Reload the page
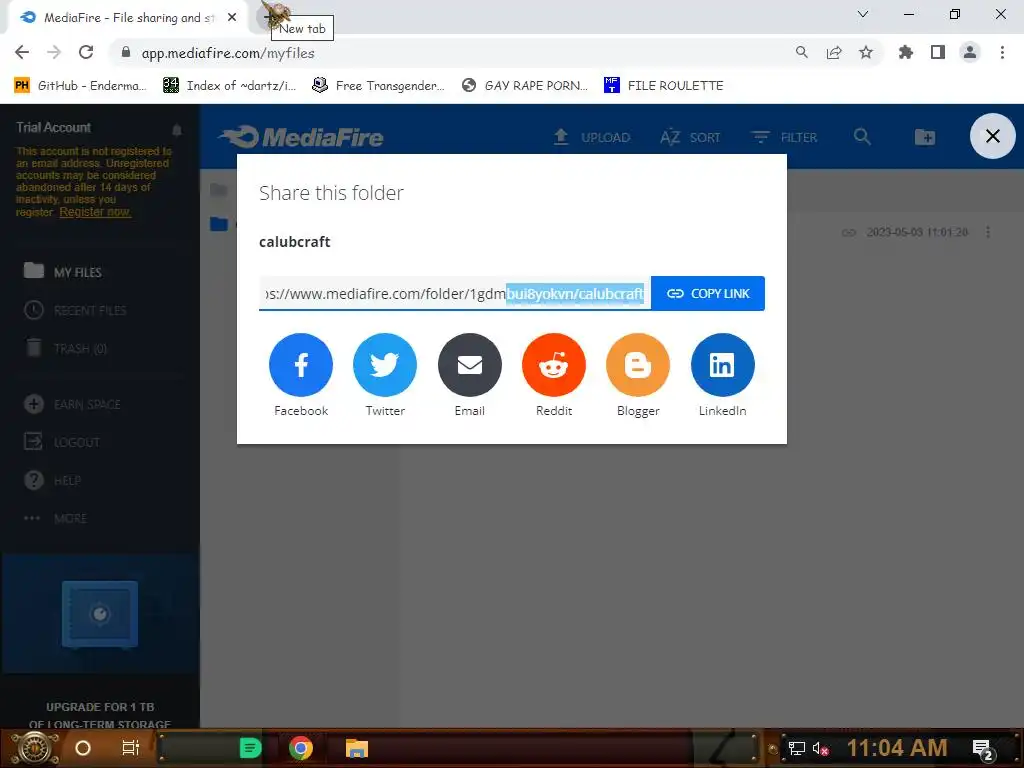The width and height of the screenshot is (1024, 768). (86, 52)
